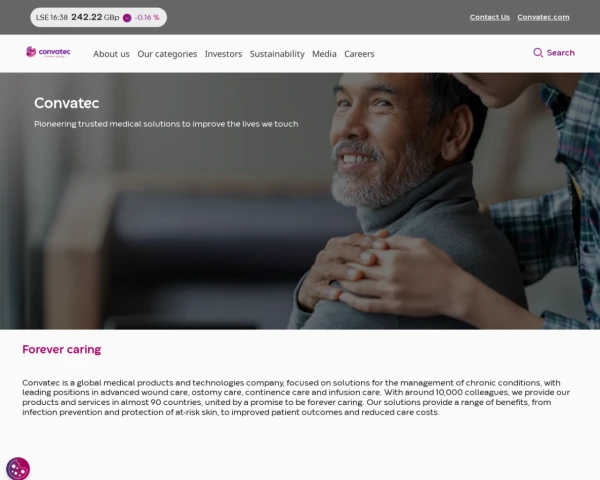Click the -0.16 % price change
Image resolution: width=600 pixels, height=480 pixels.
(147, 18)
